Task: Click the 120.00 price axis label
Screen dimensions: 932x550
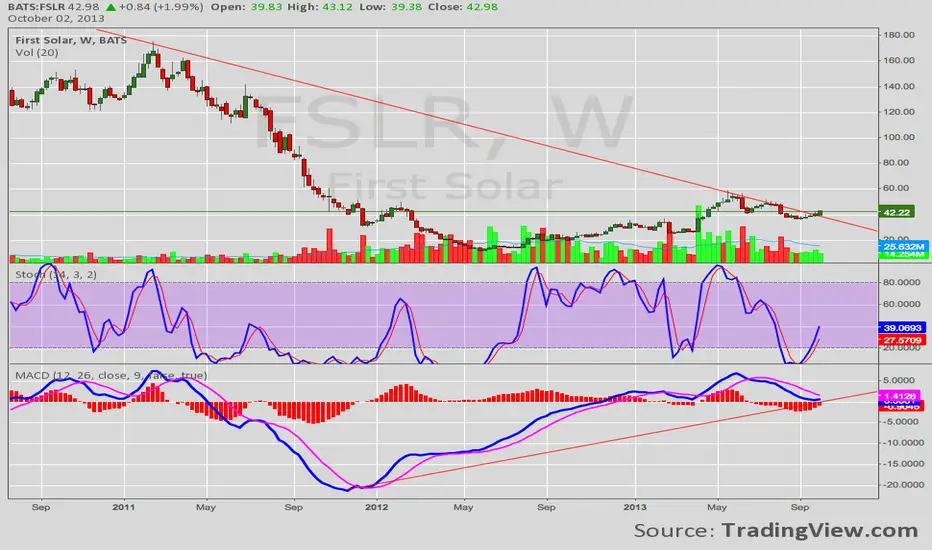Action: click(899, 112)
